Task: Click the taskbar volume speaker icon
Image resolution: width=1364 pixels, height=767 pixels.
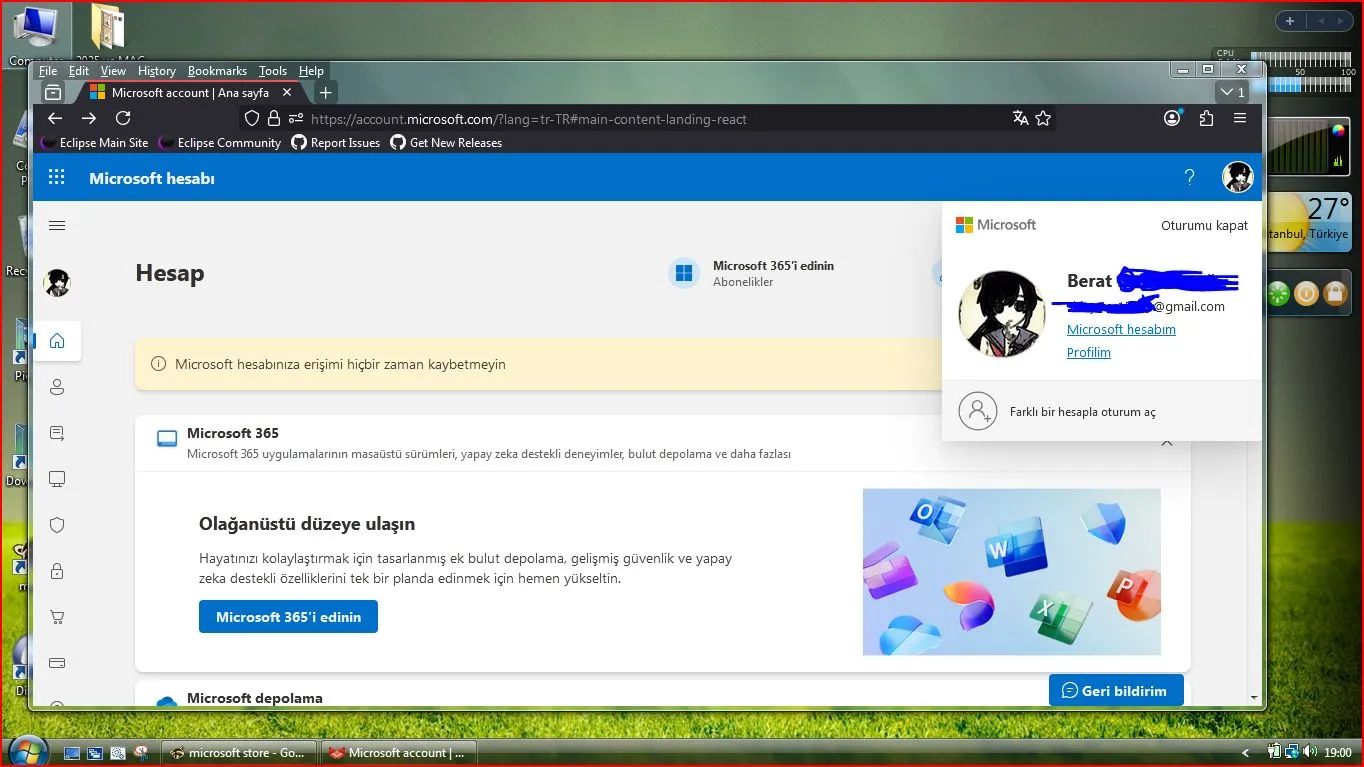Action: 1309,752
